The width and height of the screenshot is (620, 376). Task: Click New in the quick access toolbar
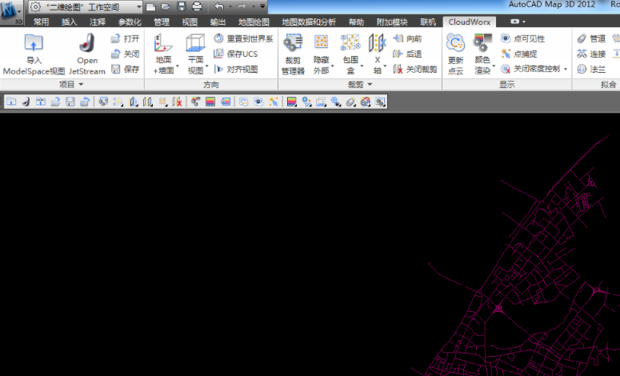click(151, 7)
